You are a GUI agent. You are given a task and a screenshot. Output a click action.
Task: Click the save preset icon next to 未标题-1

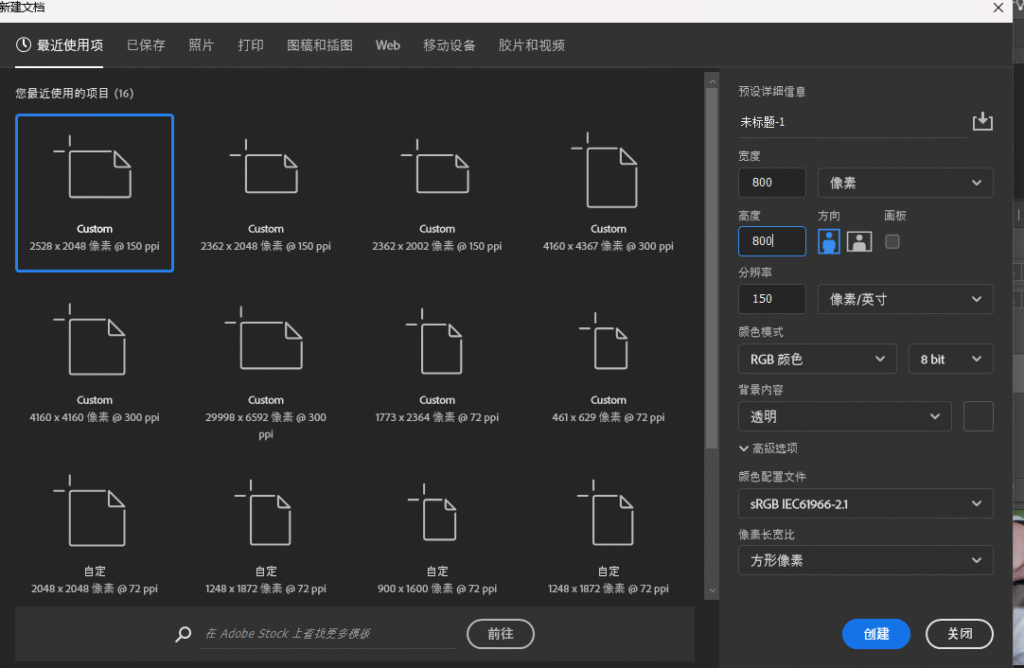pyautogui.click(x=982, y=121)
